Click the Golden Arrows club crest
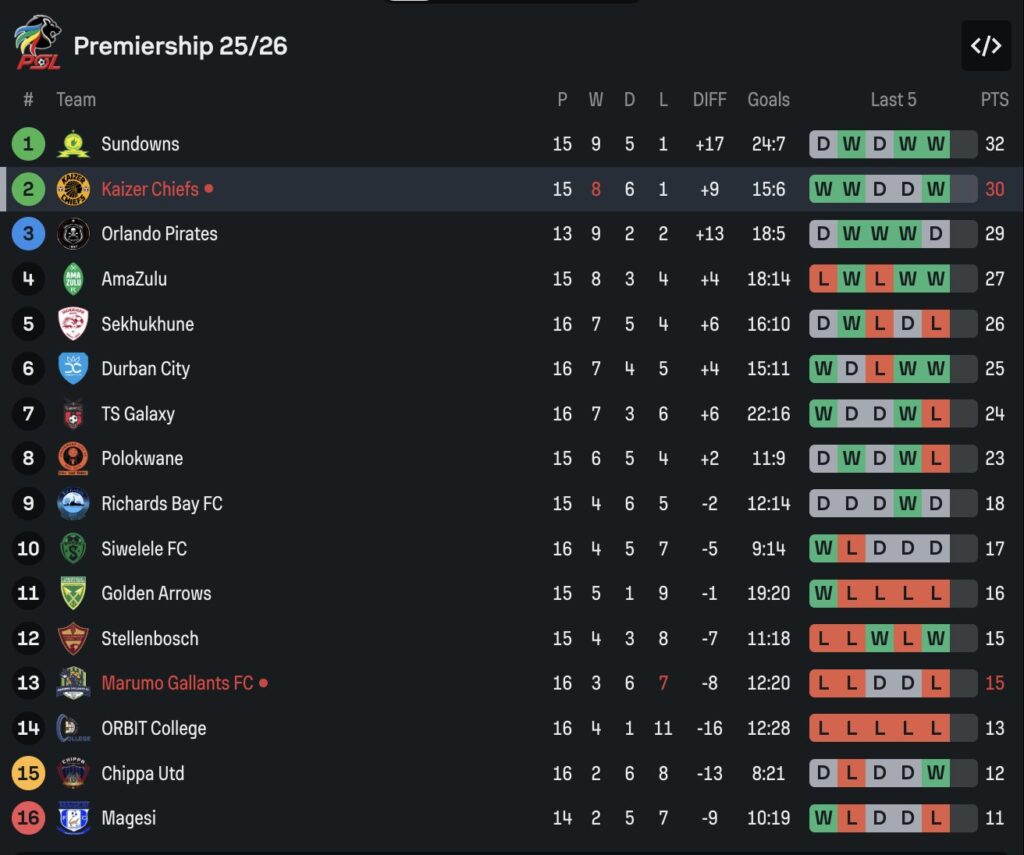 73,593
